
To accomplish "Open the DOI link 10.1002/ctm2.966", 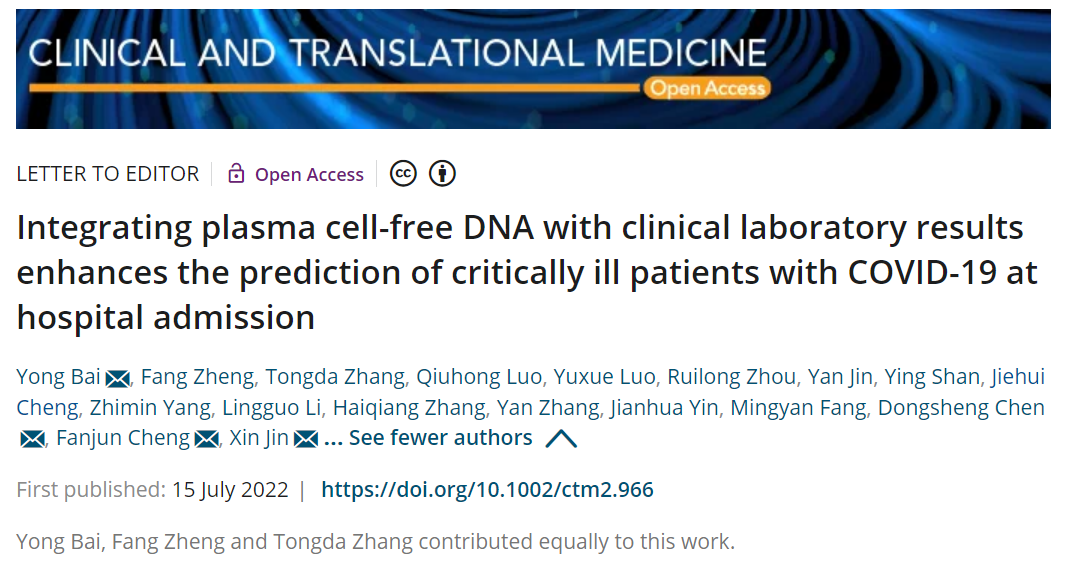I will pyautogui.click(x=487, y=490).
